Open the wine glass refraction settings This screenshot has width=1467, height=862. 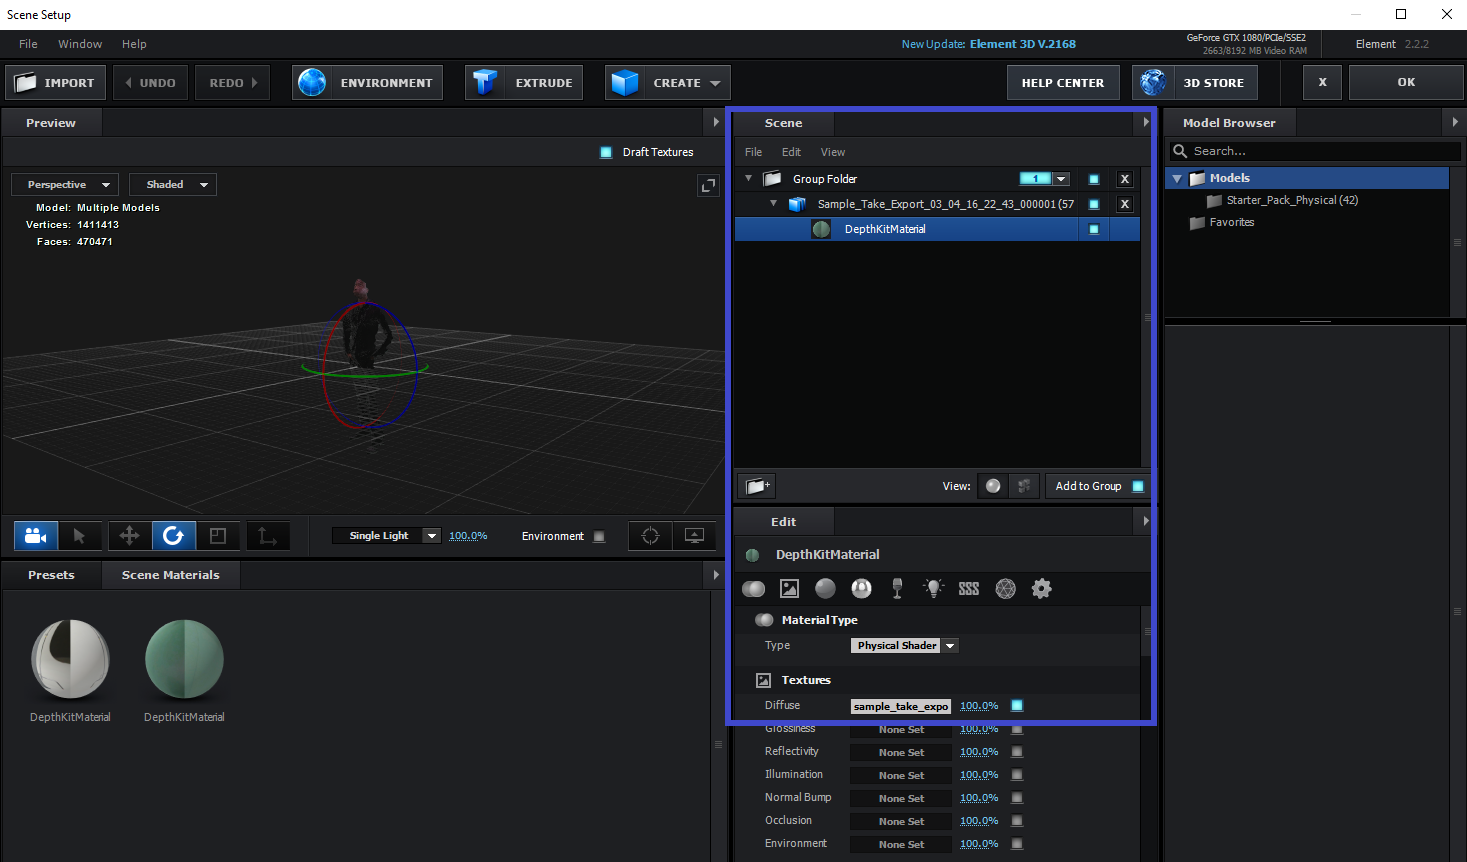pos(897,589)
